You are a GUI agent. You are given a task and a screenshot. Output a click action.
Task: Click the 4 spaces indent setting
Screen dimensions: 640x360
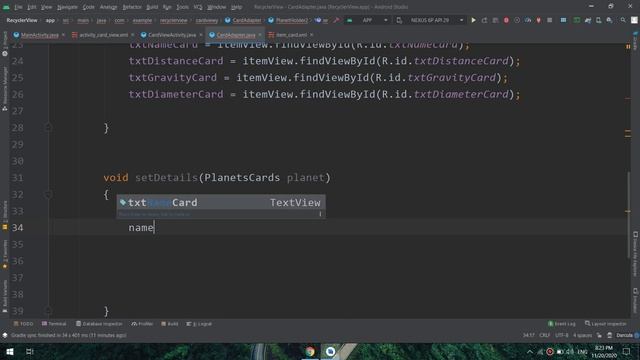(582, 335)
